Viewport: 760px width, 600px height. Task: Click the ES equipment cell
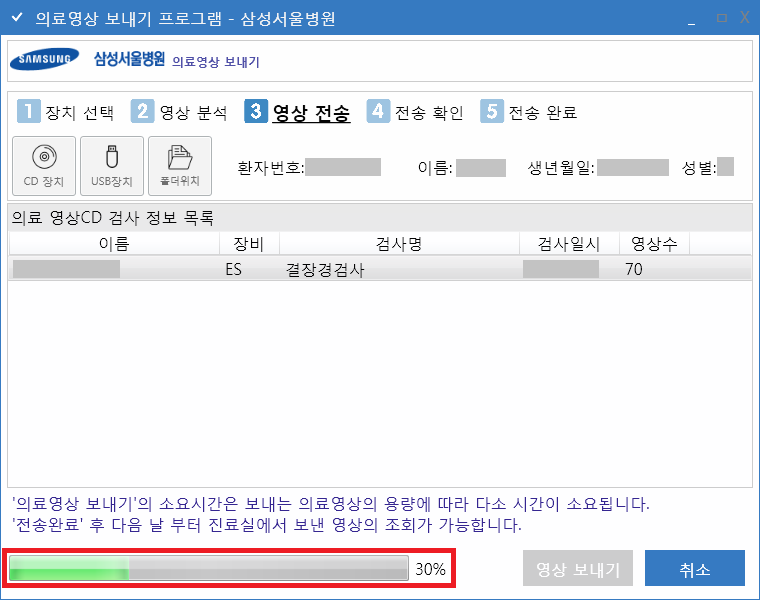tap(234, 269)
